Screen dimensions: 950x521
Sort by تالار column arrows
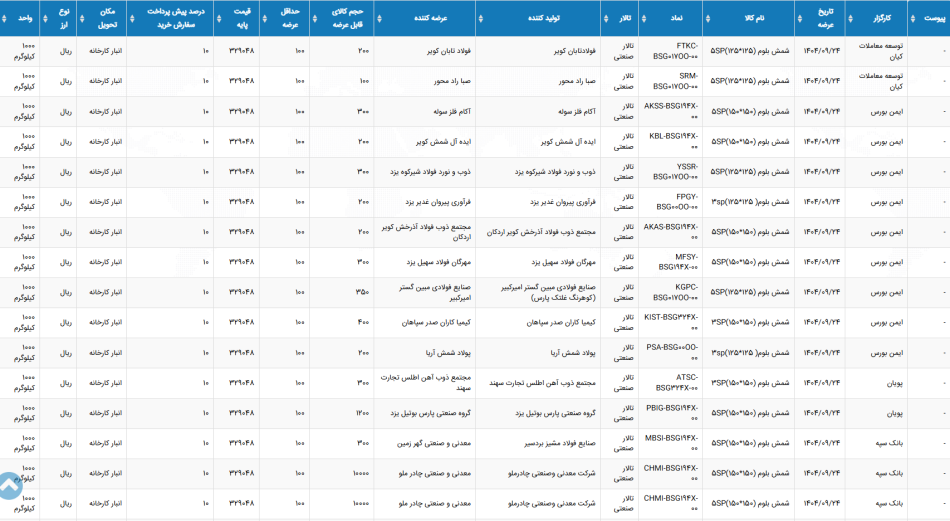click(x=606, y=18)
